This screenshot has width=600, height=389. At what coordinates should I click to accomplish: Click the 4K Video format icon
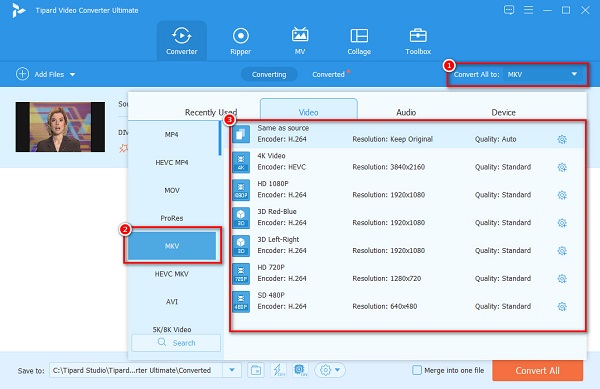tap(241, 162)
